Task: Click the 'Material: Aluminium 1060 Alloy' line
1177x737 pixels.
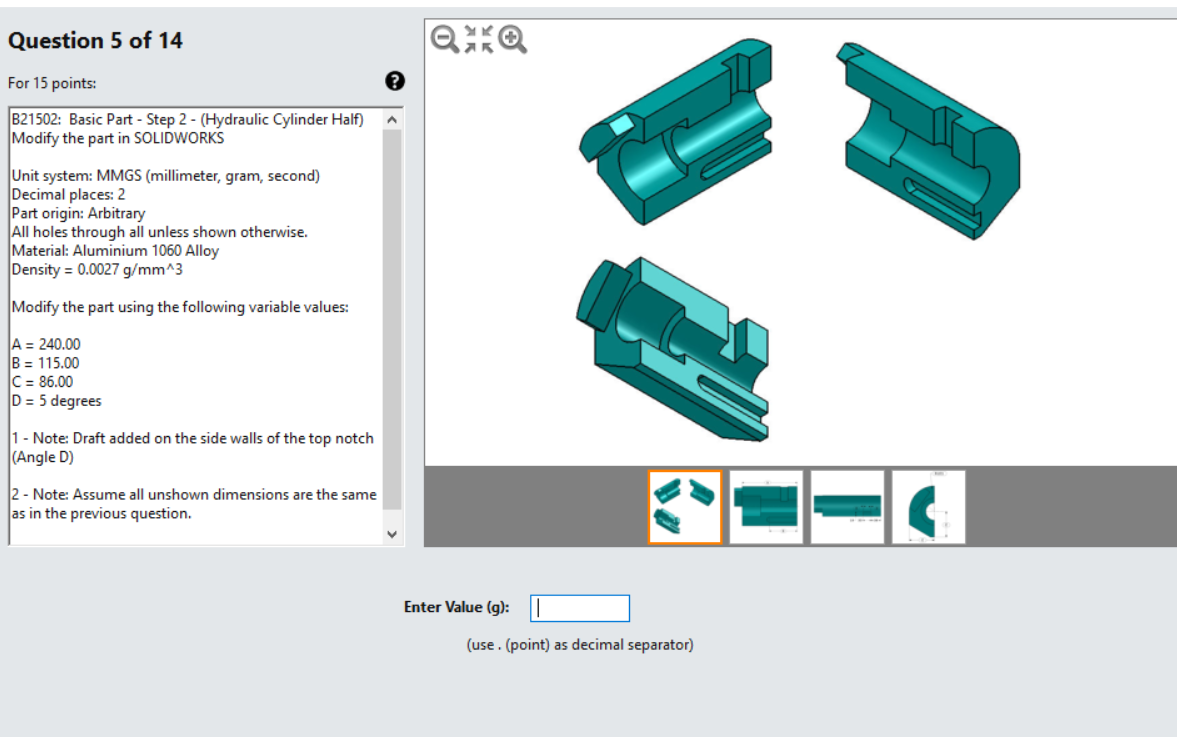Action: pyautogui.click(x=115, y=251)
